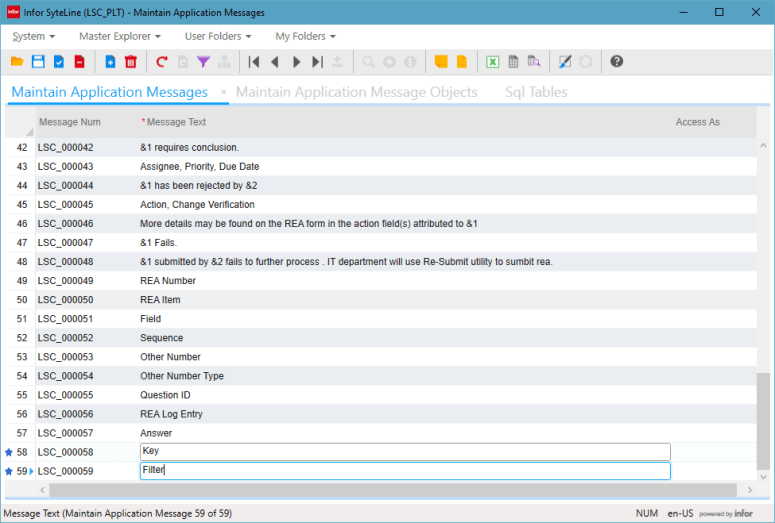Click the grayed upload arrow icon
775x523 pixels.
(x=338, y=62)
